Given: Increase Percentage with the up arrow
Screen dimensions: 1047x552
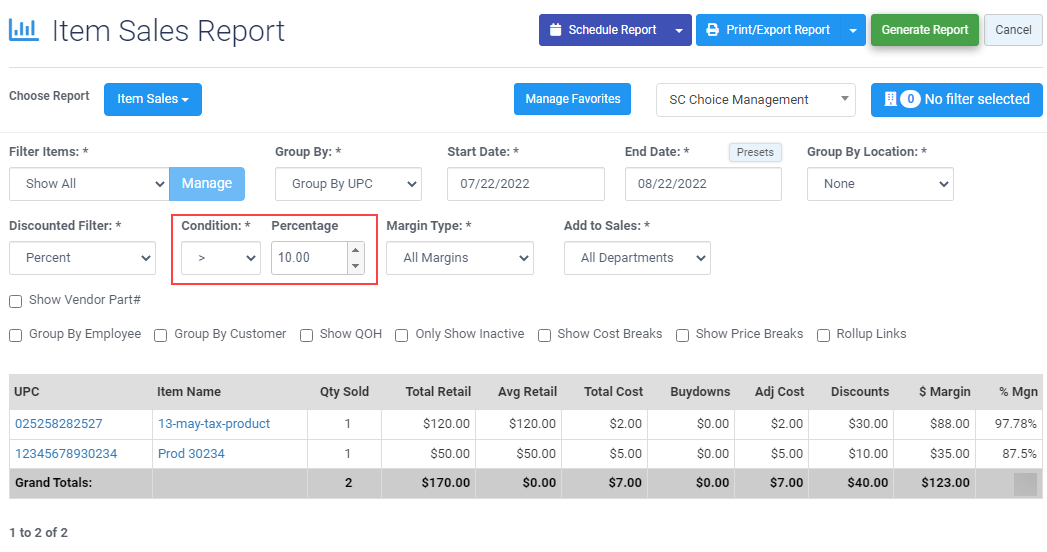Looking at the screenshot, I should pyautogui.click(x=354, y=251).
